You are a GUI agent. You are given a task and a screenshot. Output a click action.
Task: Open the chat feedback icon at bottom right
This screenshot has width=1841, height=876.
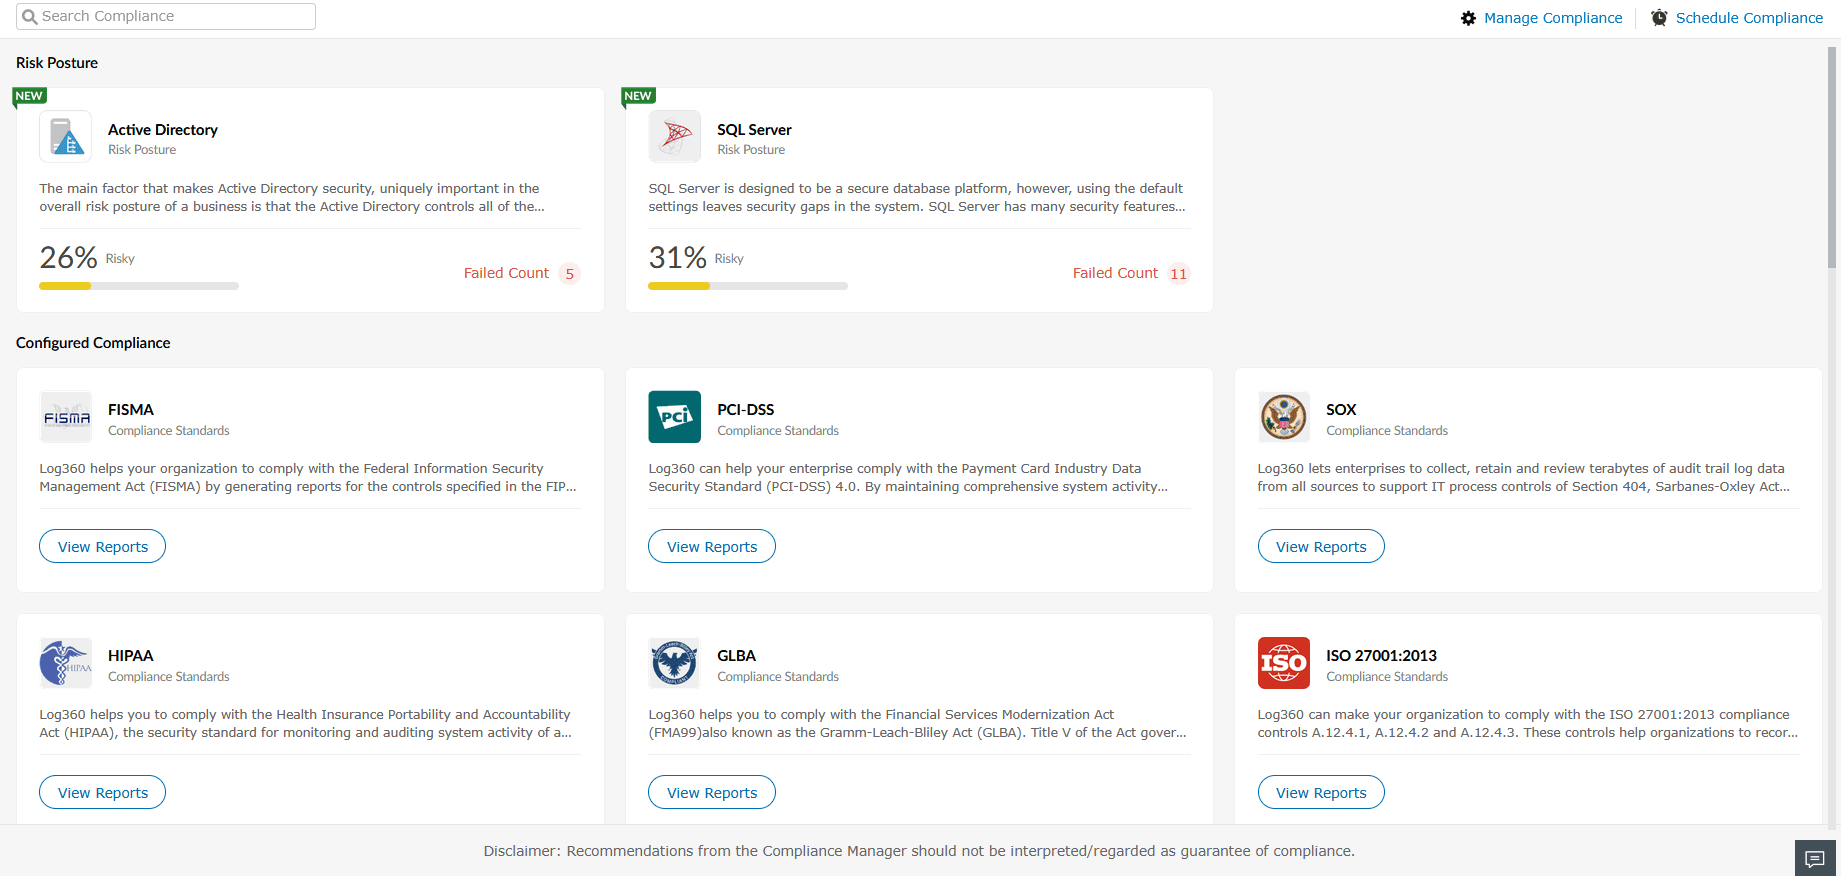(1814, 859)
